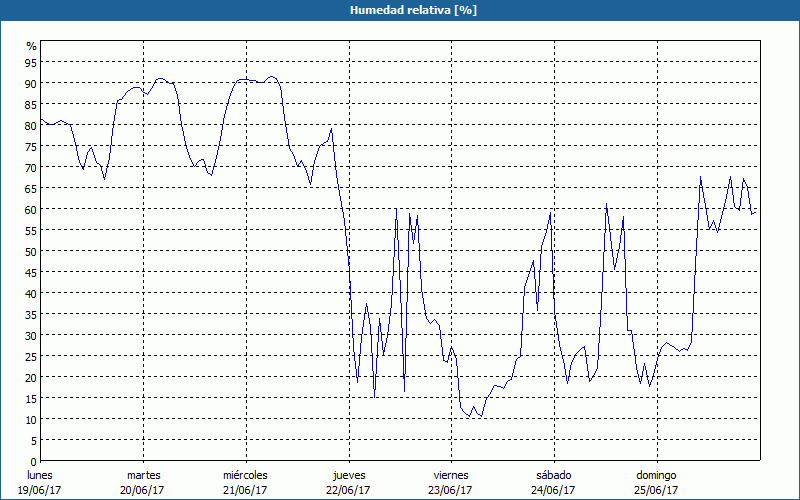Click the 95 value on the y-axis
The image size is (800, 500).
pos(30,62)
